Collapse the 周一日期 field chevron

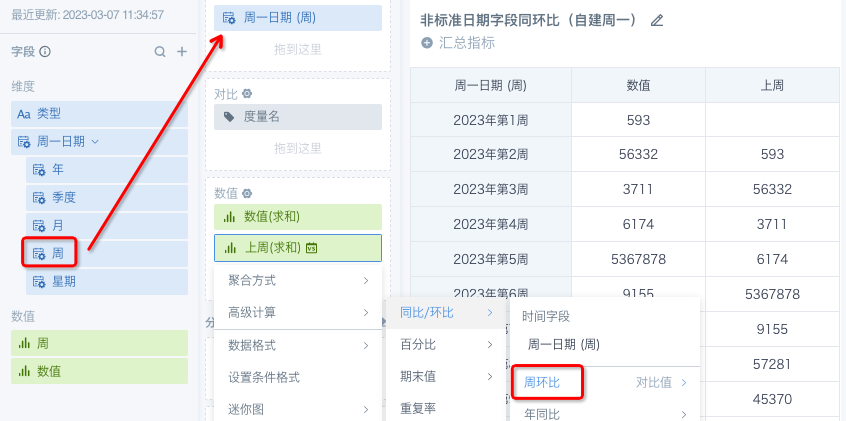[x=95, y=142]
